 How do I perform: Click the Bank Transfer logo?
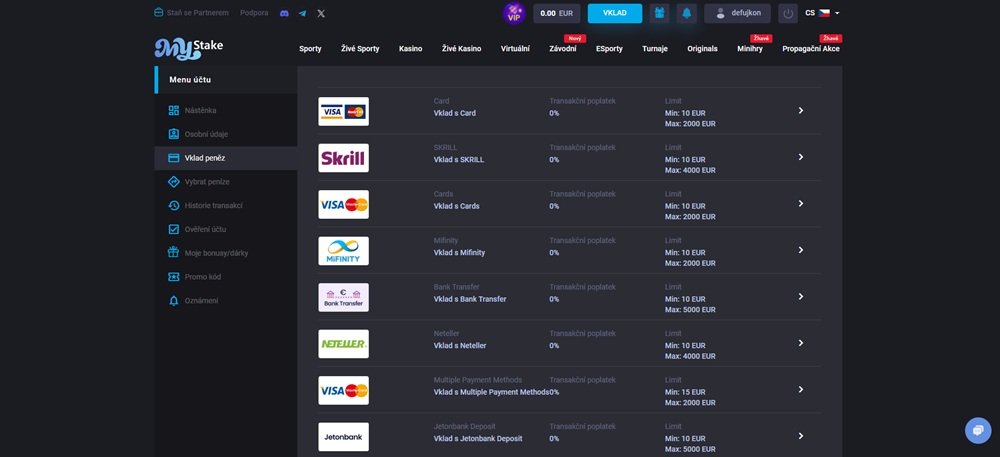point(343,298)
